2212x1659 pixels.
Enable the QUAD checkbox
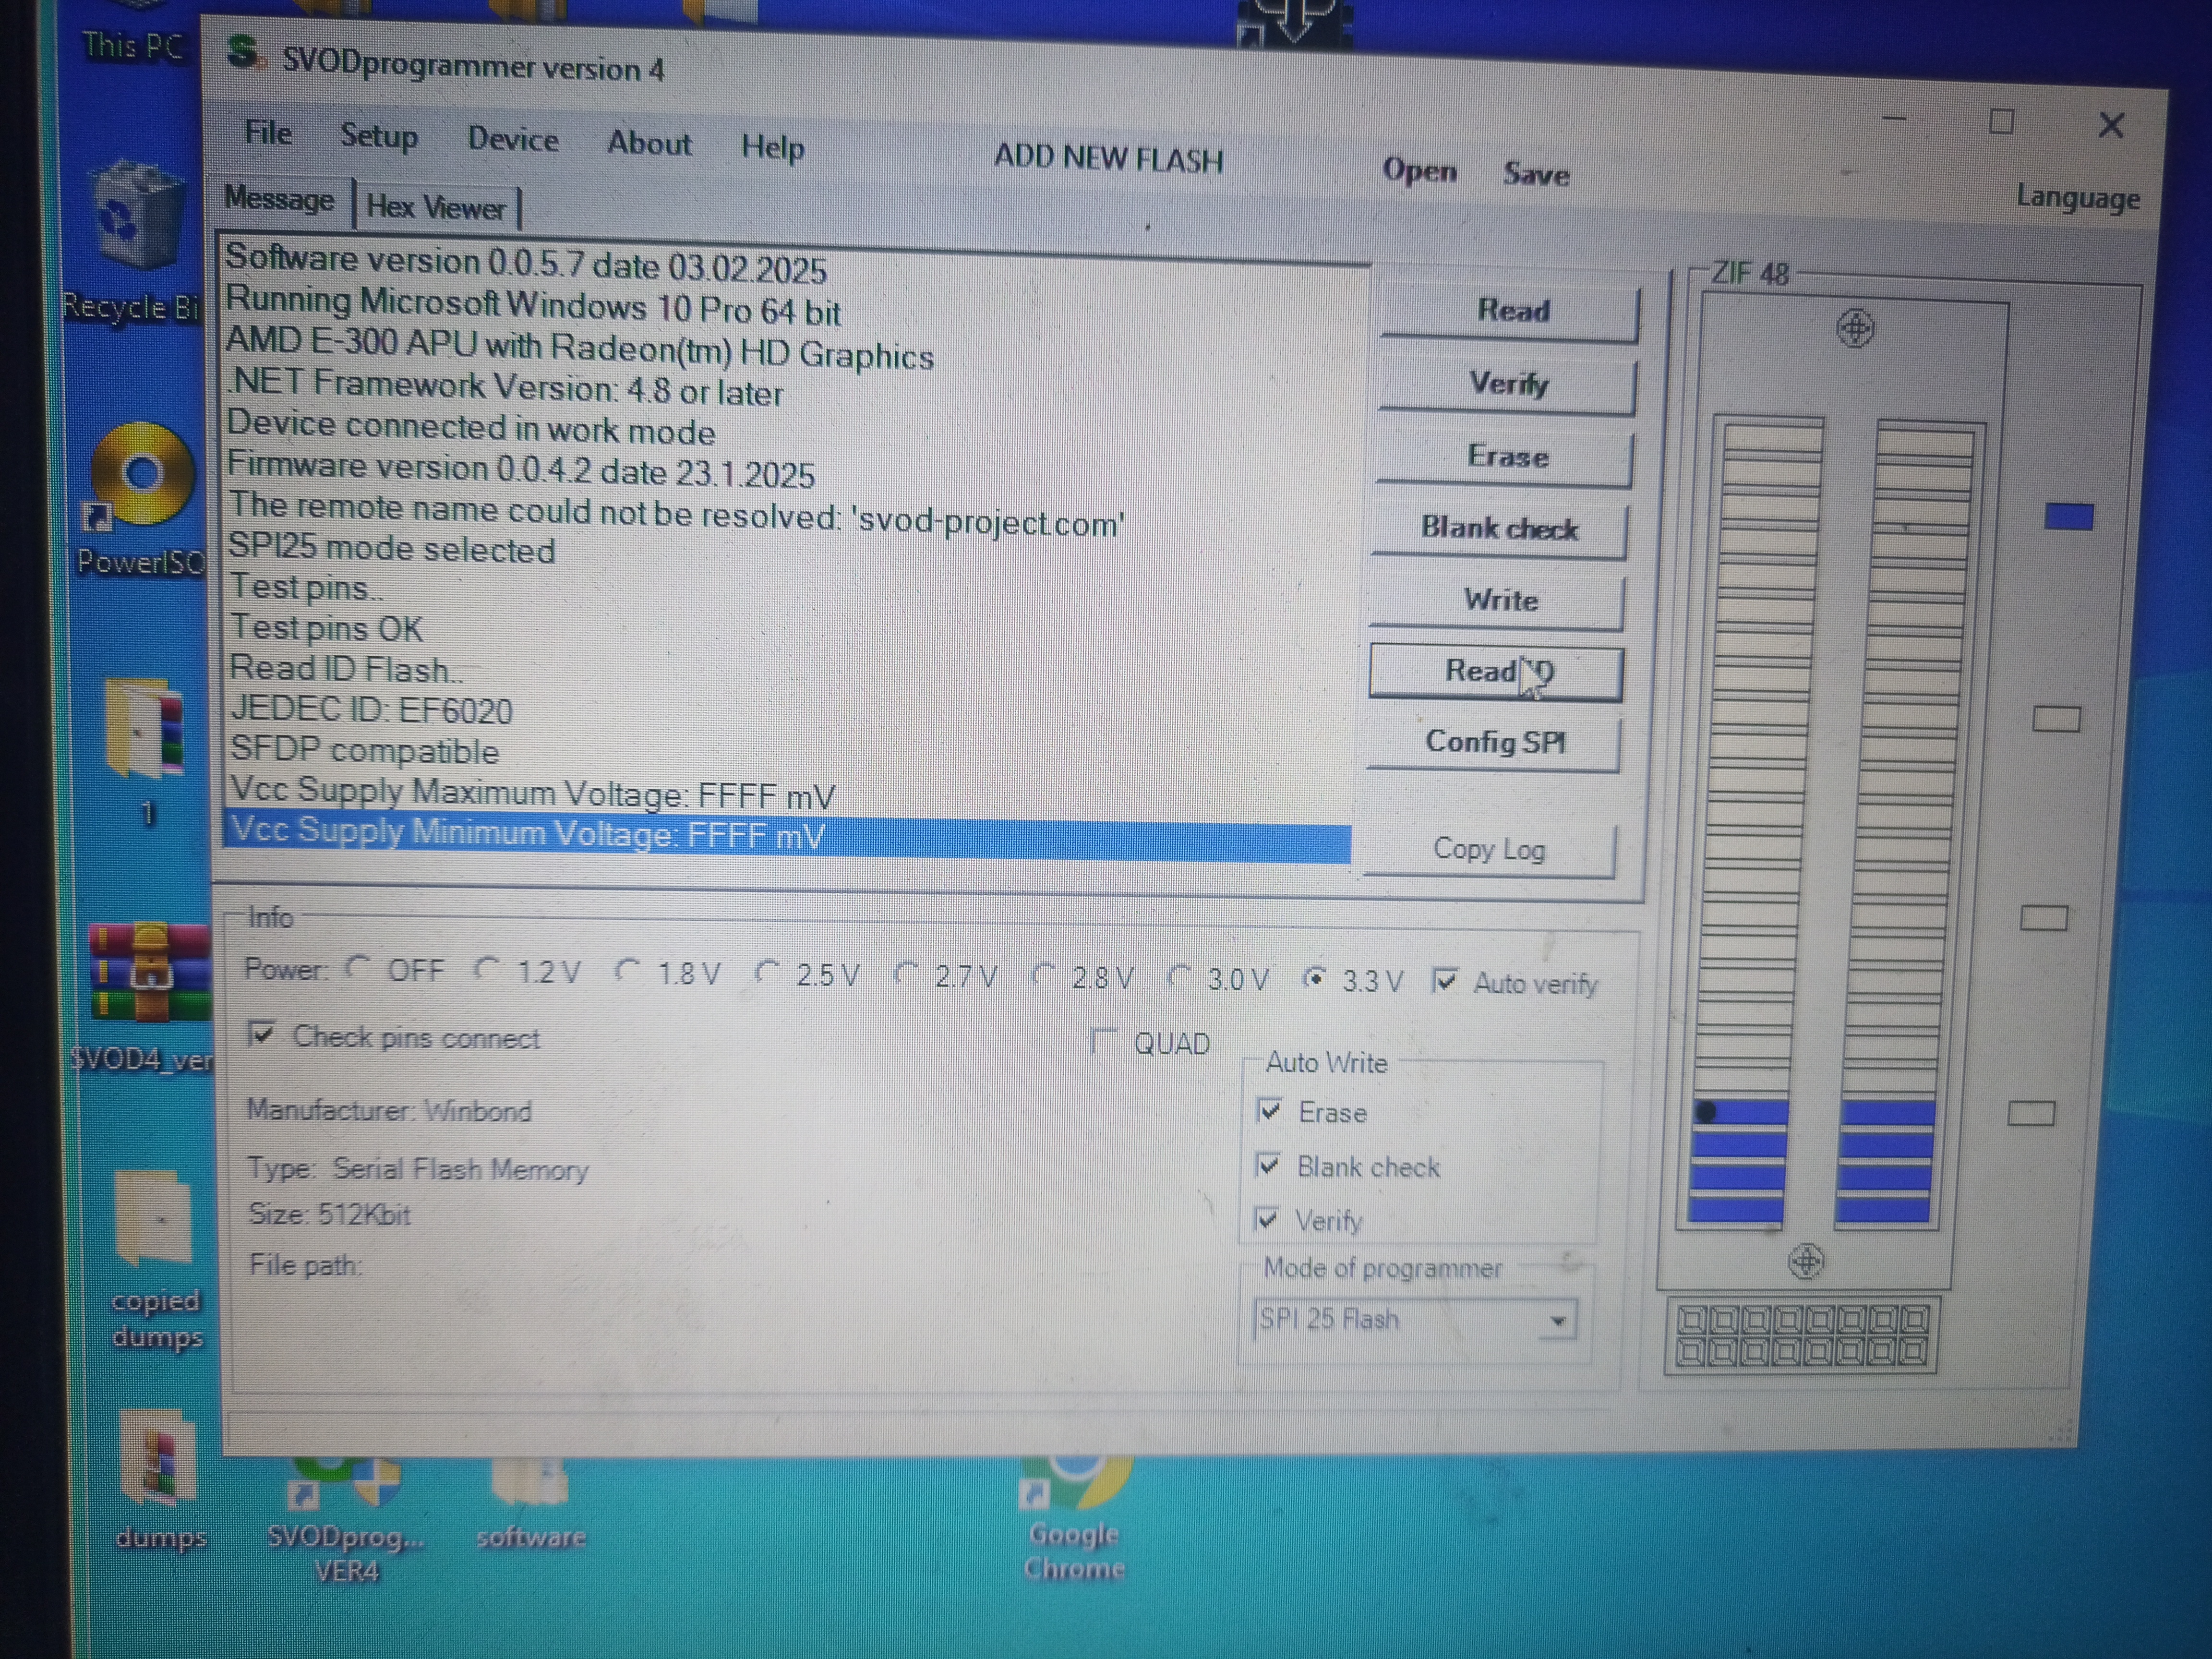point(1104,1041)
